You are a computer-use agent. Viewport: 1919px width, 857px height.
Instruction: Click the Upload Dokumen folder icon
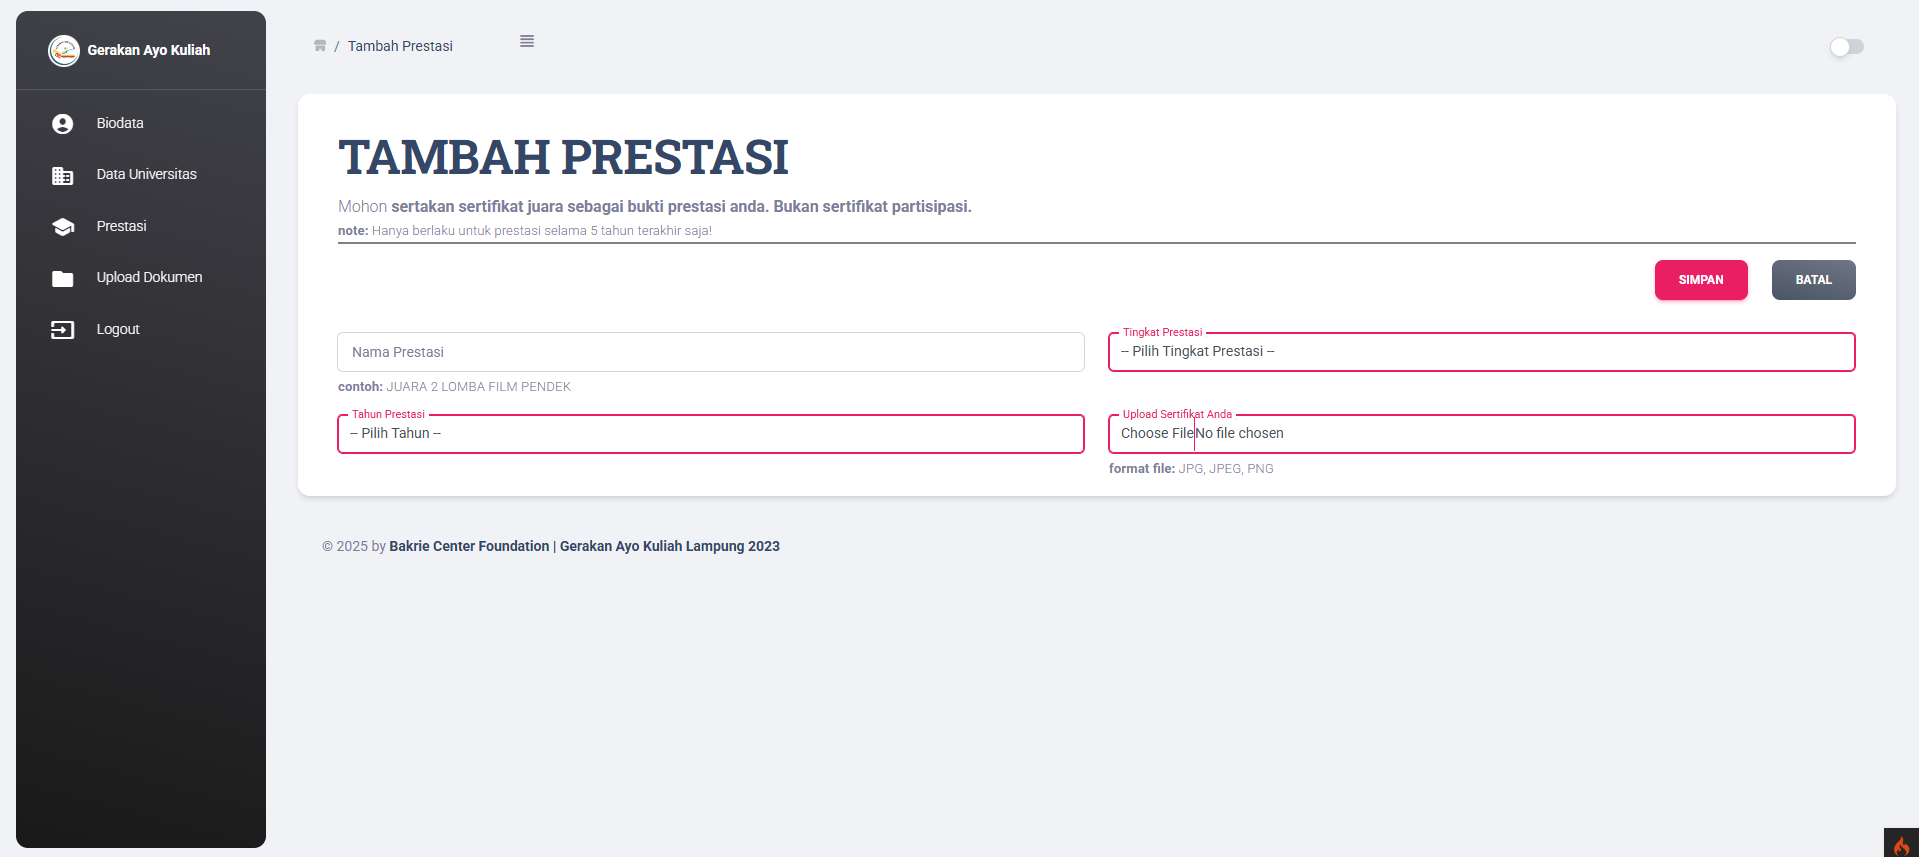click(62, 278)
